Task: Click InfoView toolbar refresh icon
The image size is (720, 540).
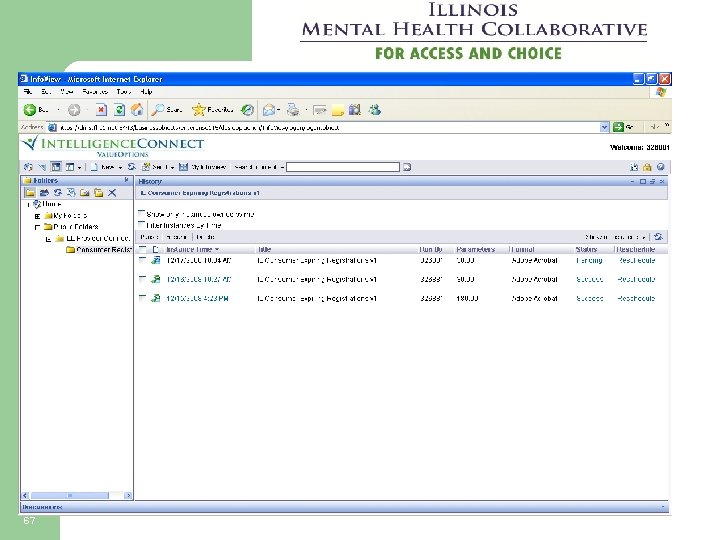Action: (132, 167)
